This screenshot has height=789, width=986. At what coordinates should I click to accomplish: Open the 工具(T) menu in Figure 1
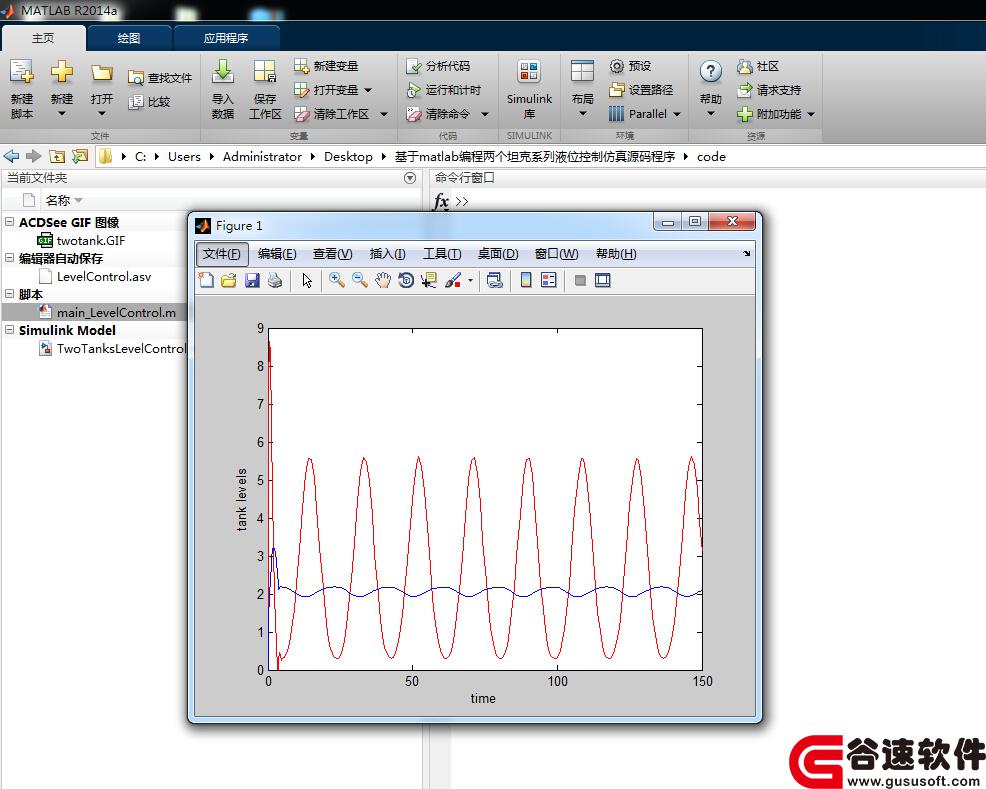[x=442, y=254]
